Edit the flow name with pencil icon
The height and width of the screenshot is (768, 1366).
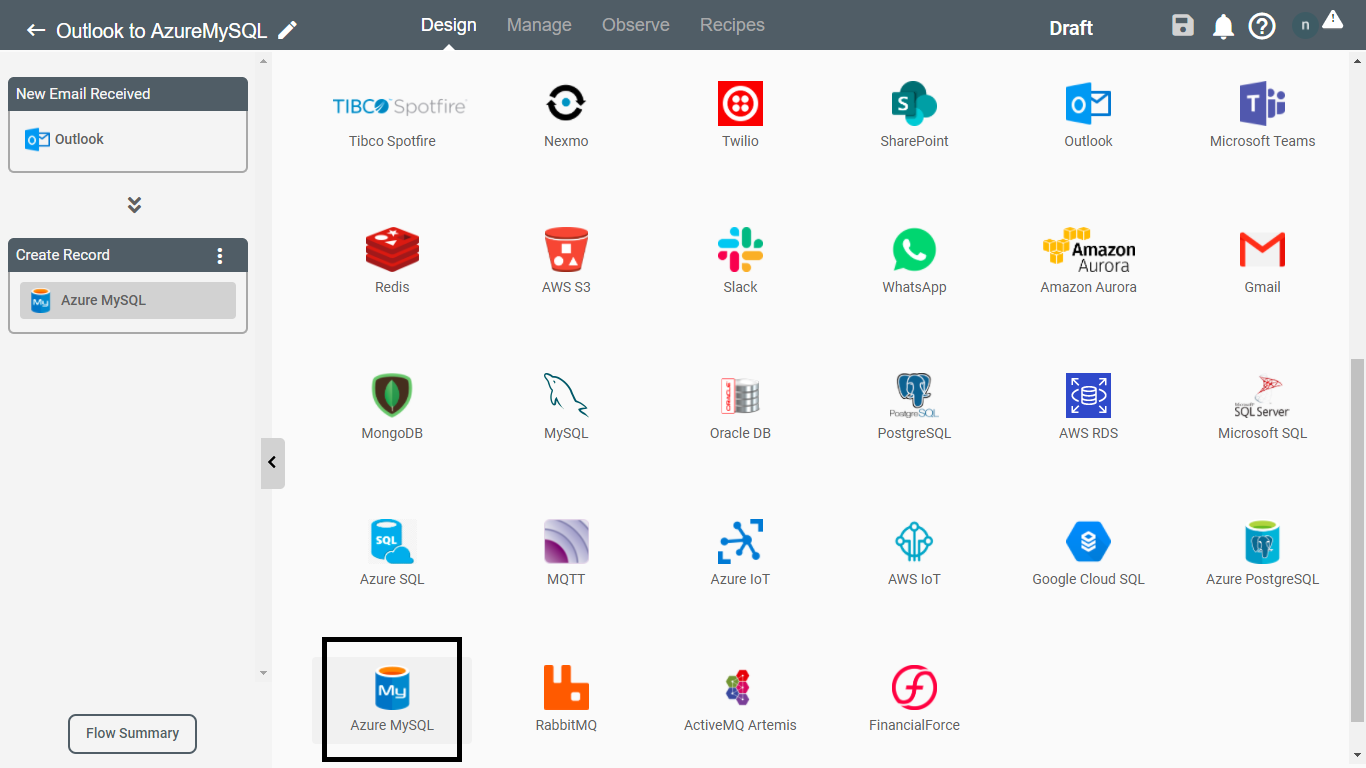click(287, 30)
